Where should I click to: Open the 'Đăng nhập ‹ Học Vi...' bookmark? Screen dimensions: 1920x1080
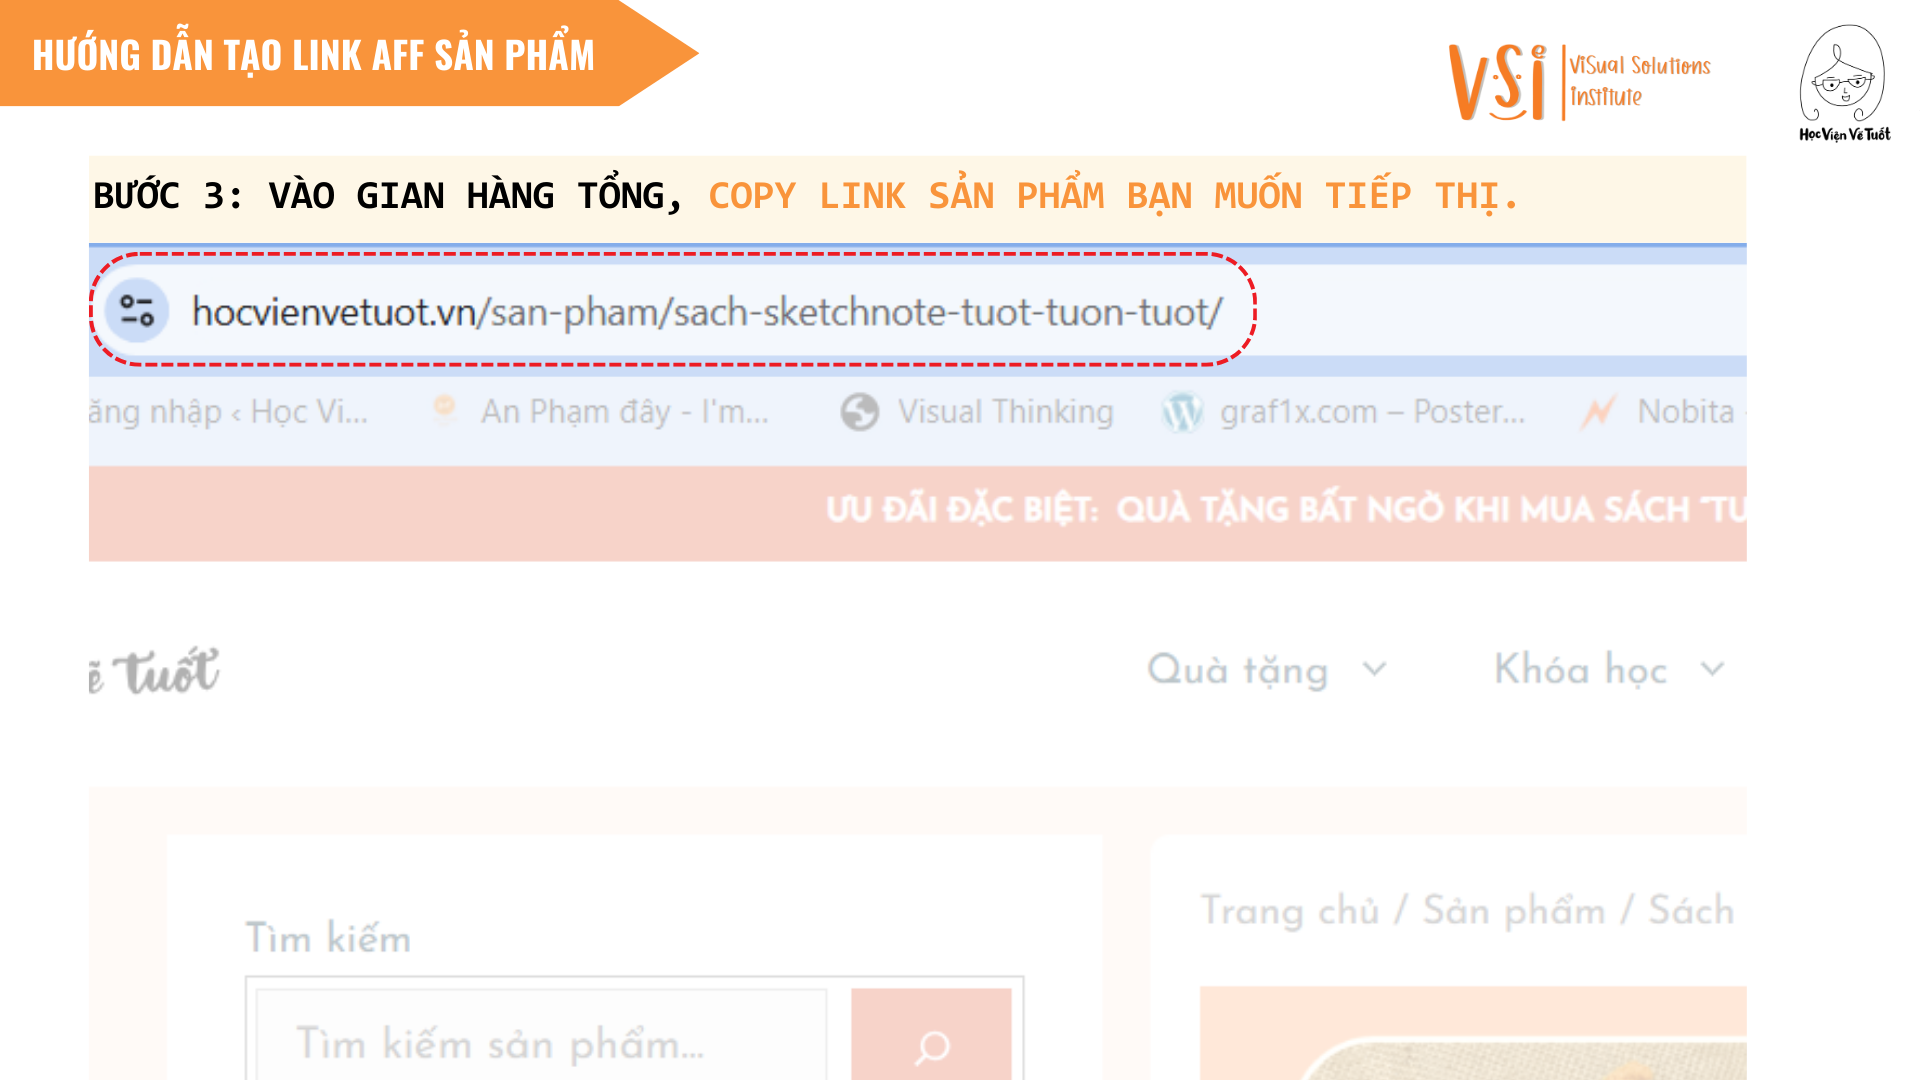tap(229, 411)
